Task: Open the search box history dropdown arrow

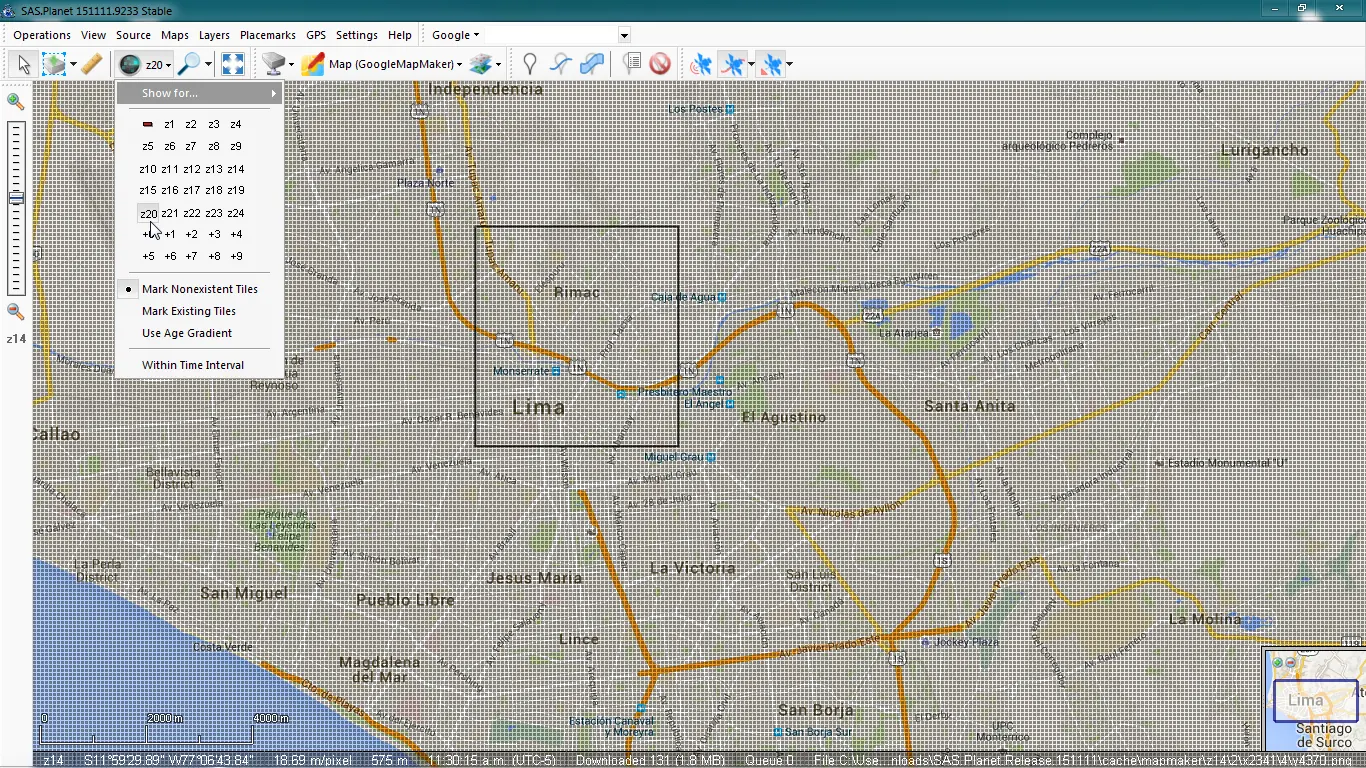Action: 624,35
